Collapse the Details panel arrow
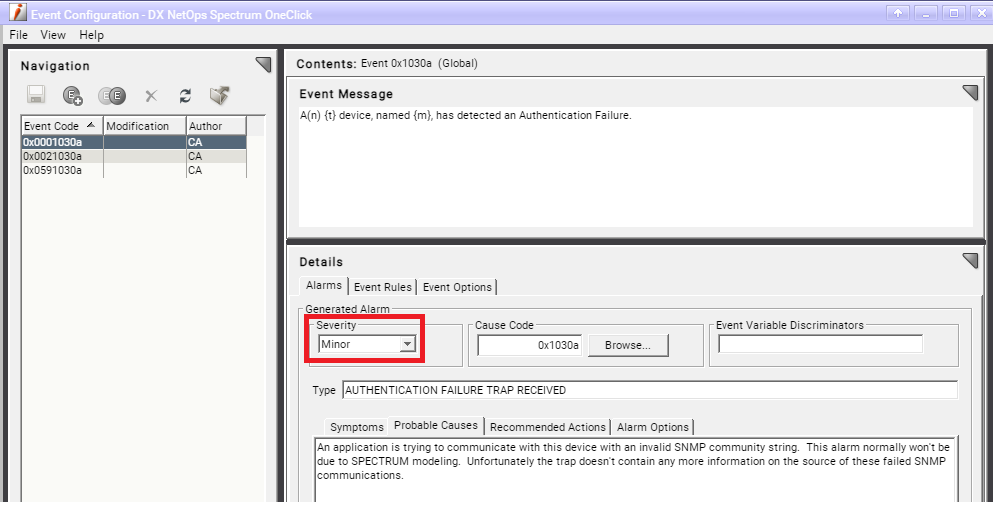This screenshot has height=506, width=999. tap(970, 261)
